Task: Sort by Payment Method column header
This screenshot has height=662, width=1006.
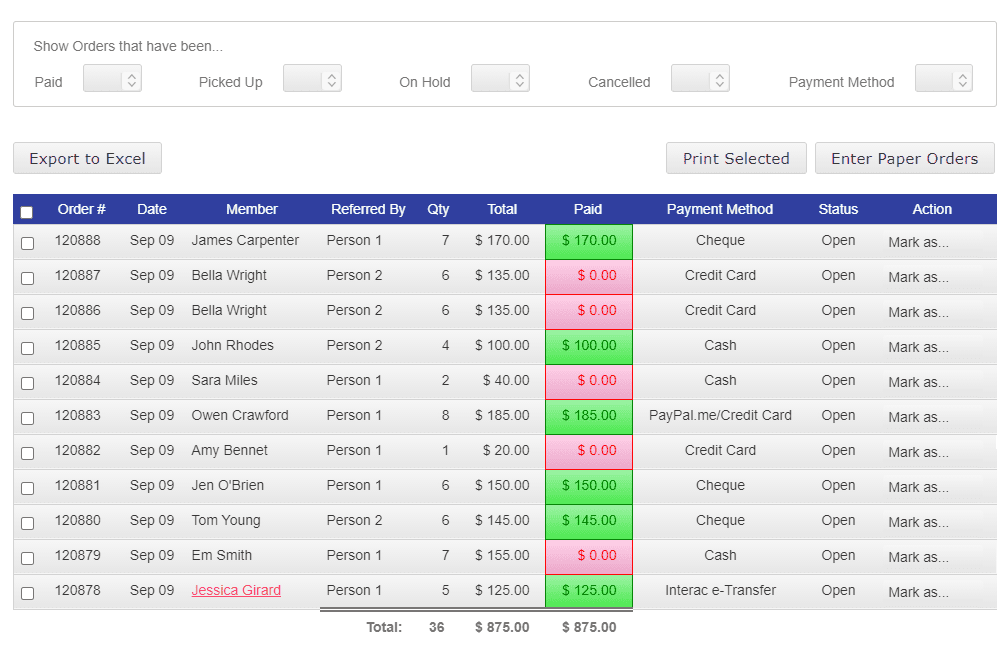Action: click(720, 209)
